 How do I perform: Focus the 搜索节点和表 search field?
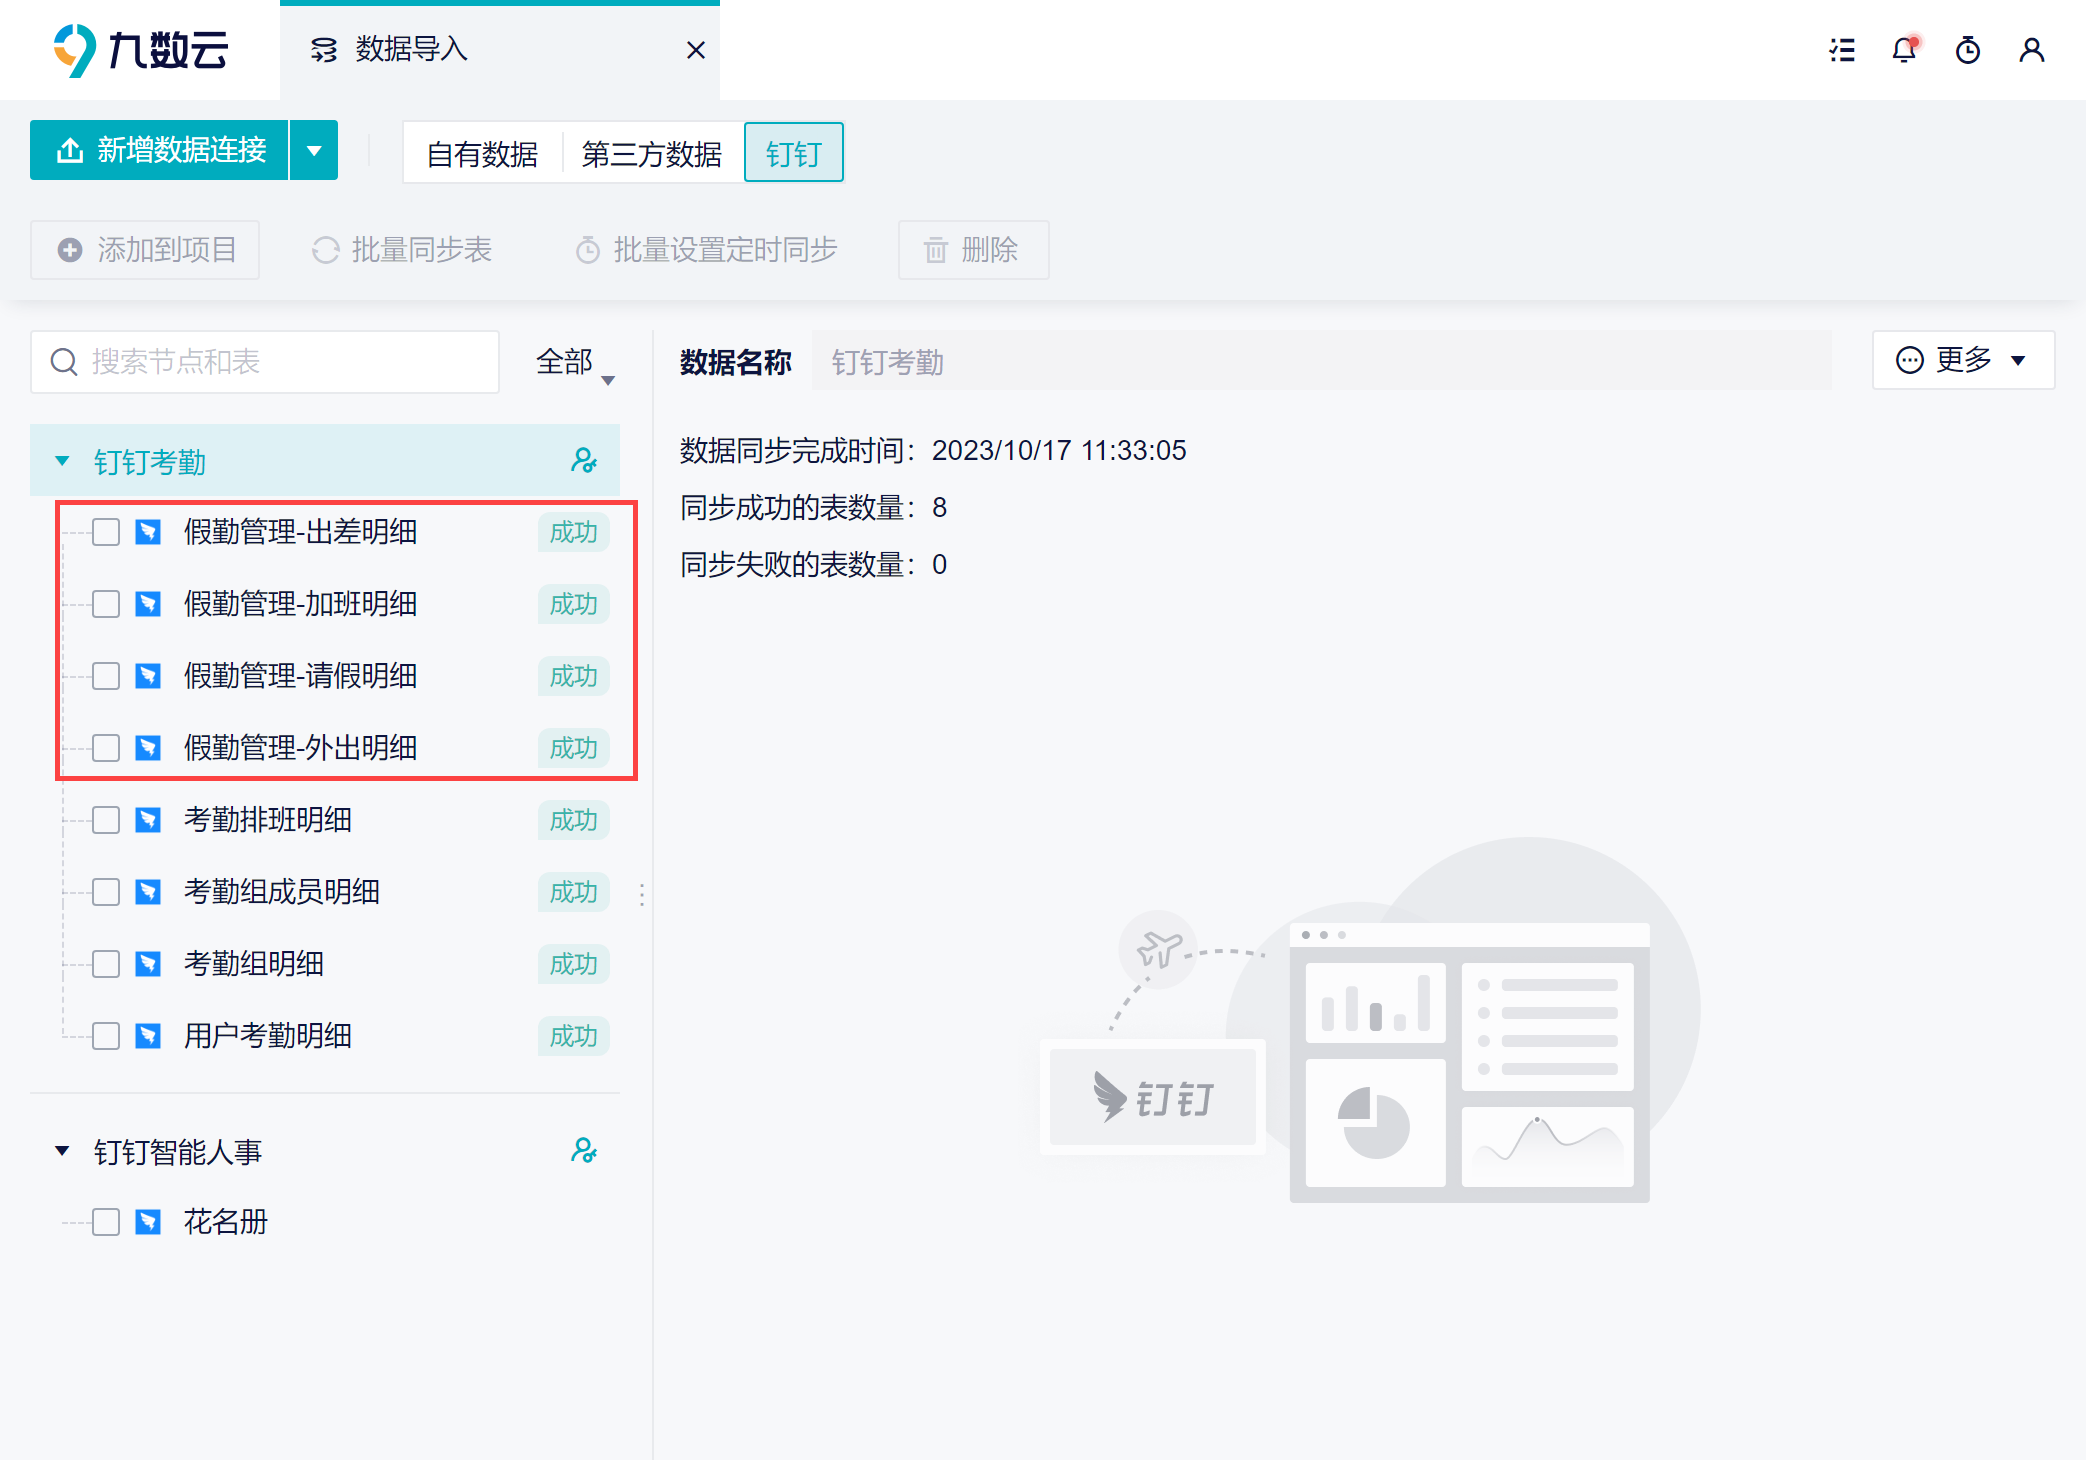[x=265, y=362]
